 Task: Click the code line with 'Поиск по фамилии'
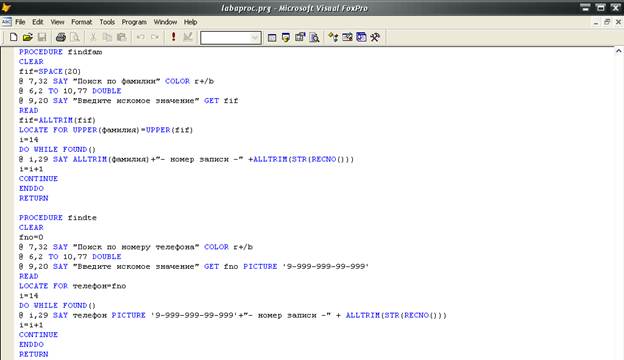click(x=116, y=81)
